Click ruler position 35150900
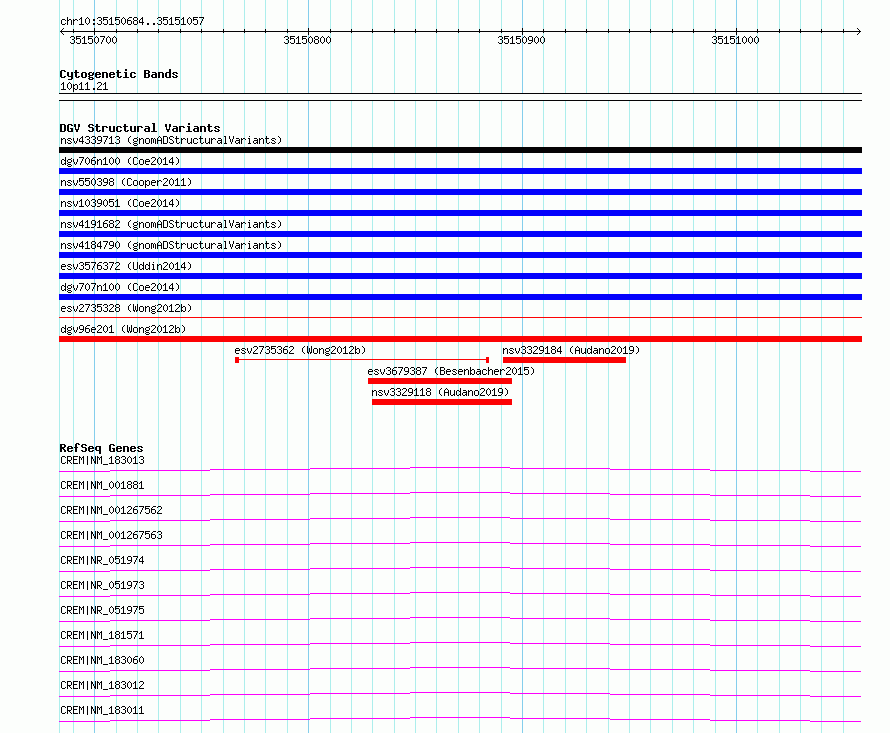 pyautogui.click(x=521, y=40)
